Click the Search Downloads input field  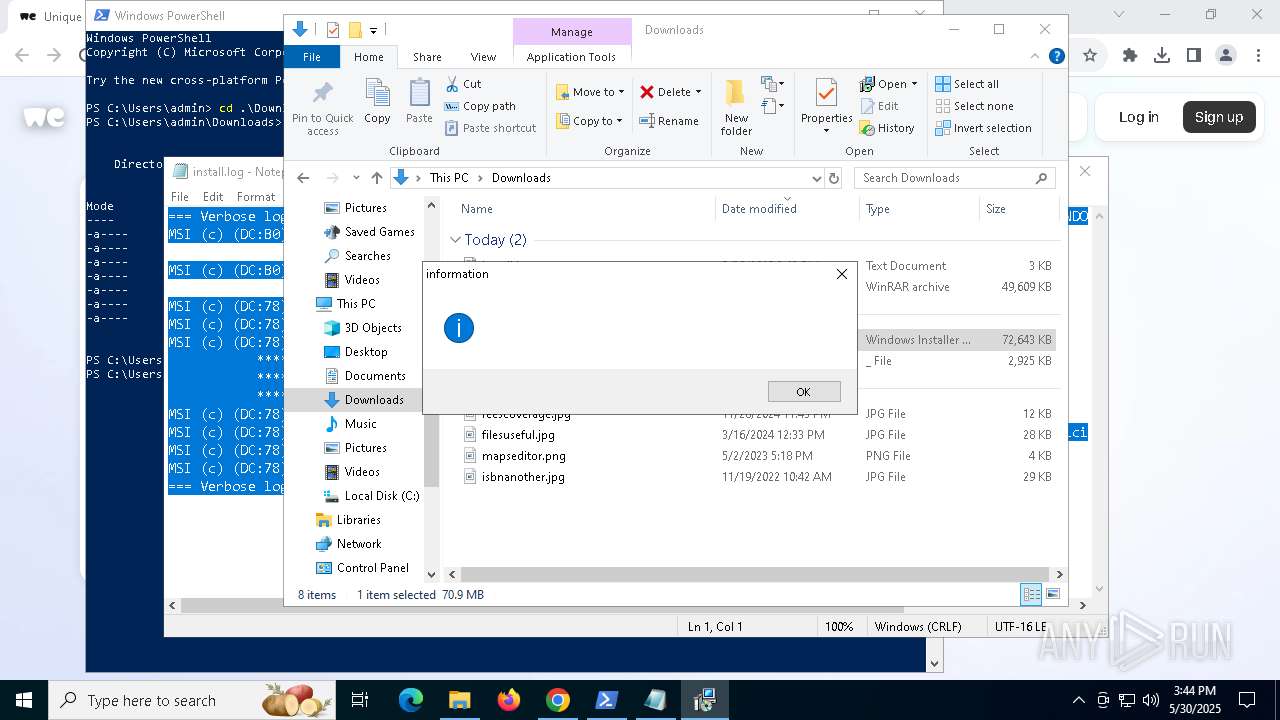click(943, 178)
